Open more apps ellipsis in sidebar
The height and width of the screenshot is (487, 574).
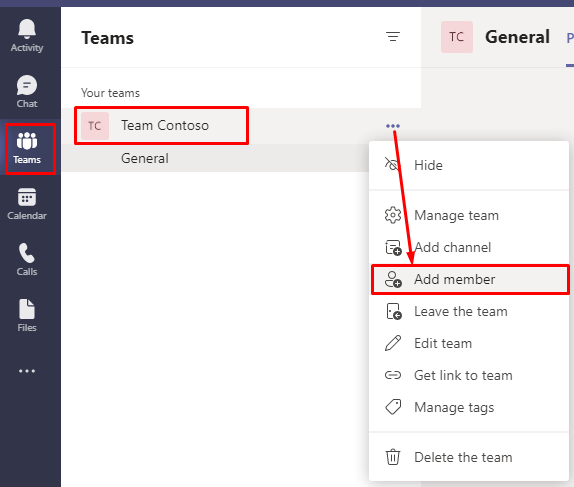pyautogui.click(x=27, y=371)
